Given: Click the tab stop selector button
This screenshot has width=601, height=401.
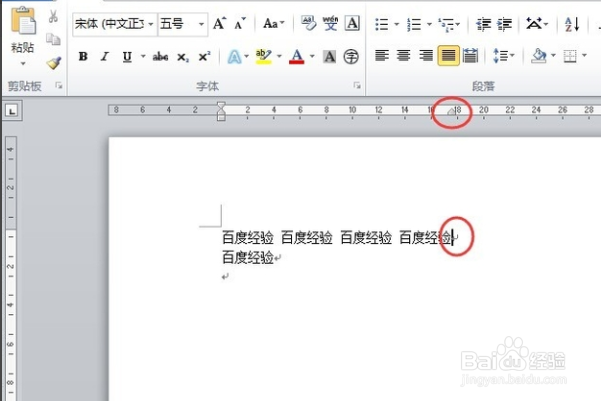Looking at the screenshot, I should coord(12,111).
